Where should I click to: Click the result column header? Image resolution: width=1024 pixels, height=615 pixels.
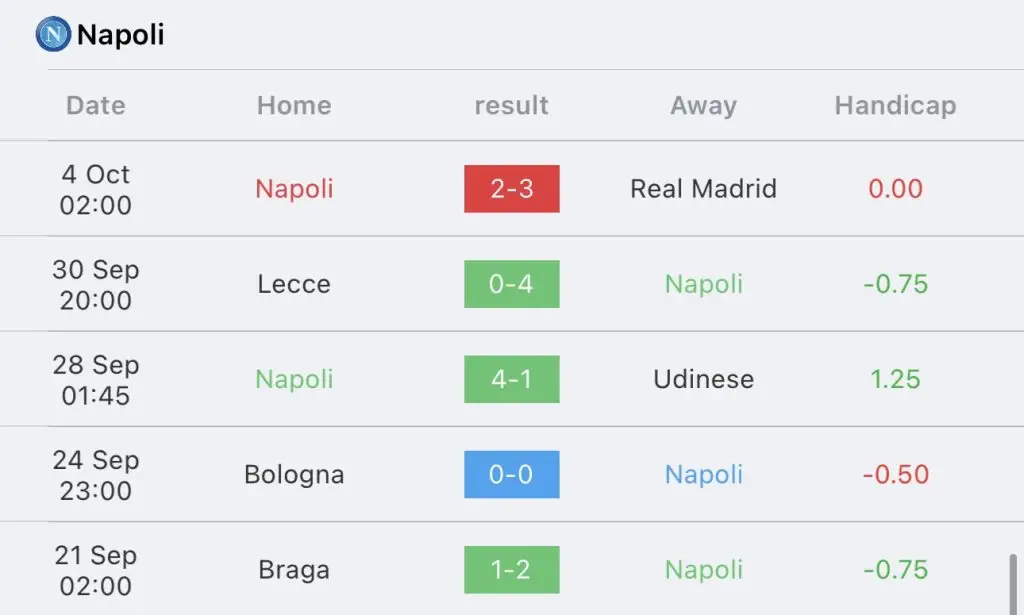click(511, 105)
